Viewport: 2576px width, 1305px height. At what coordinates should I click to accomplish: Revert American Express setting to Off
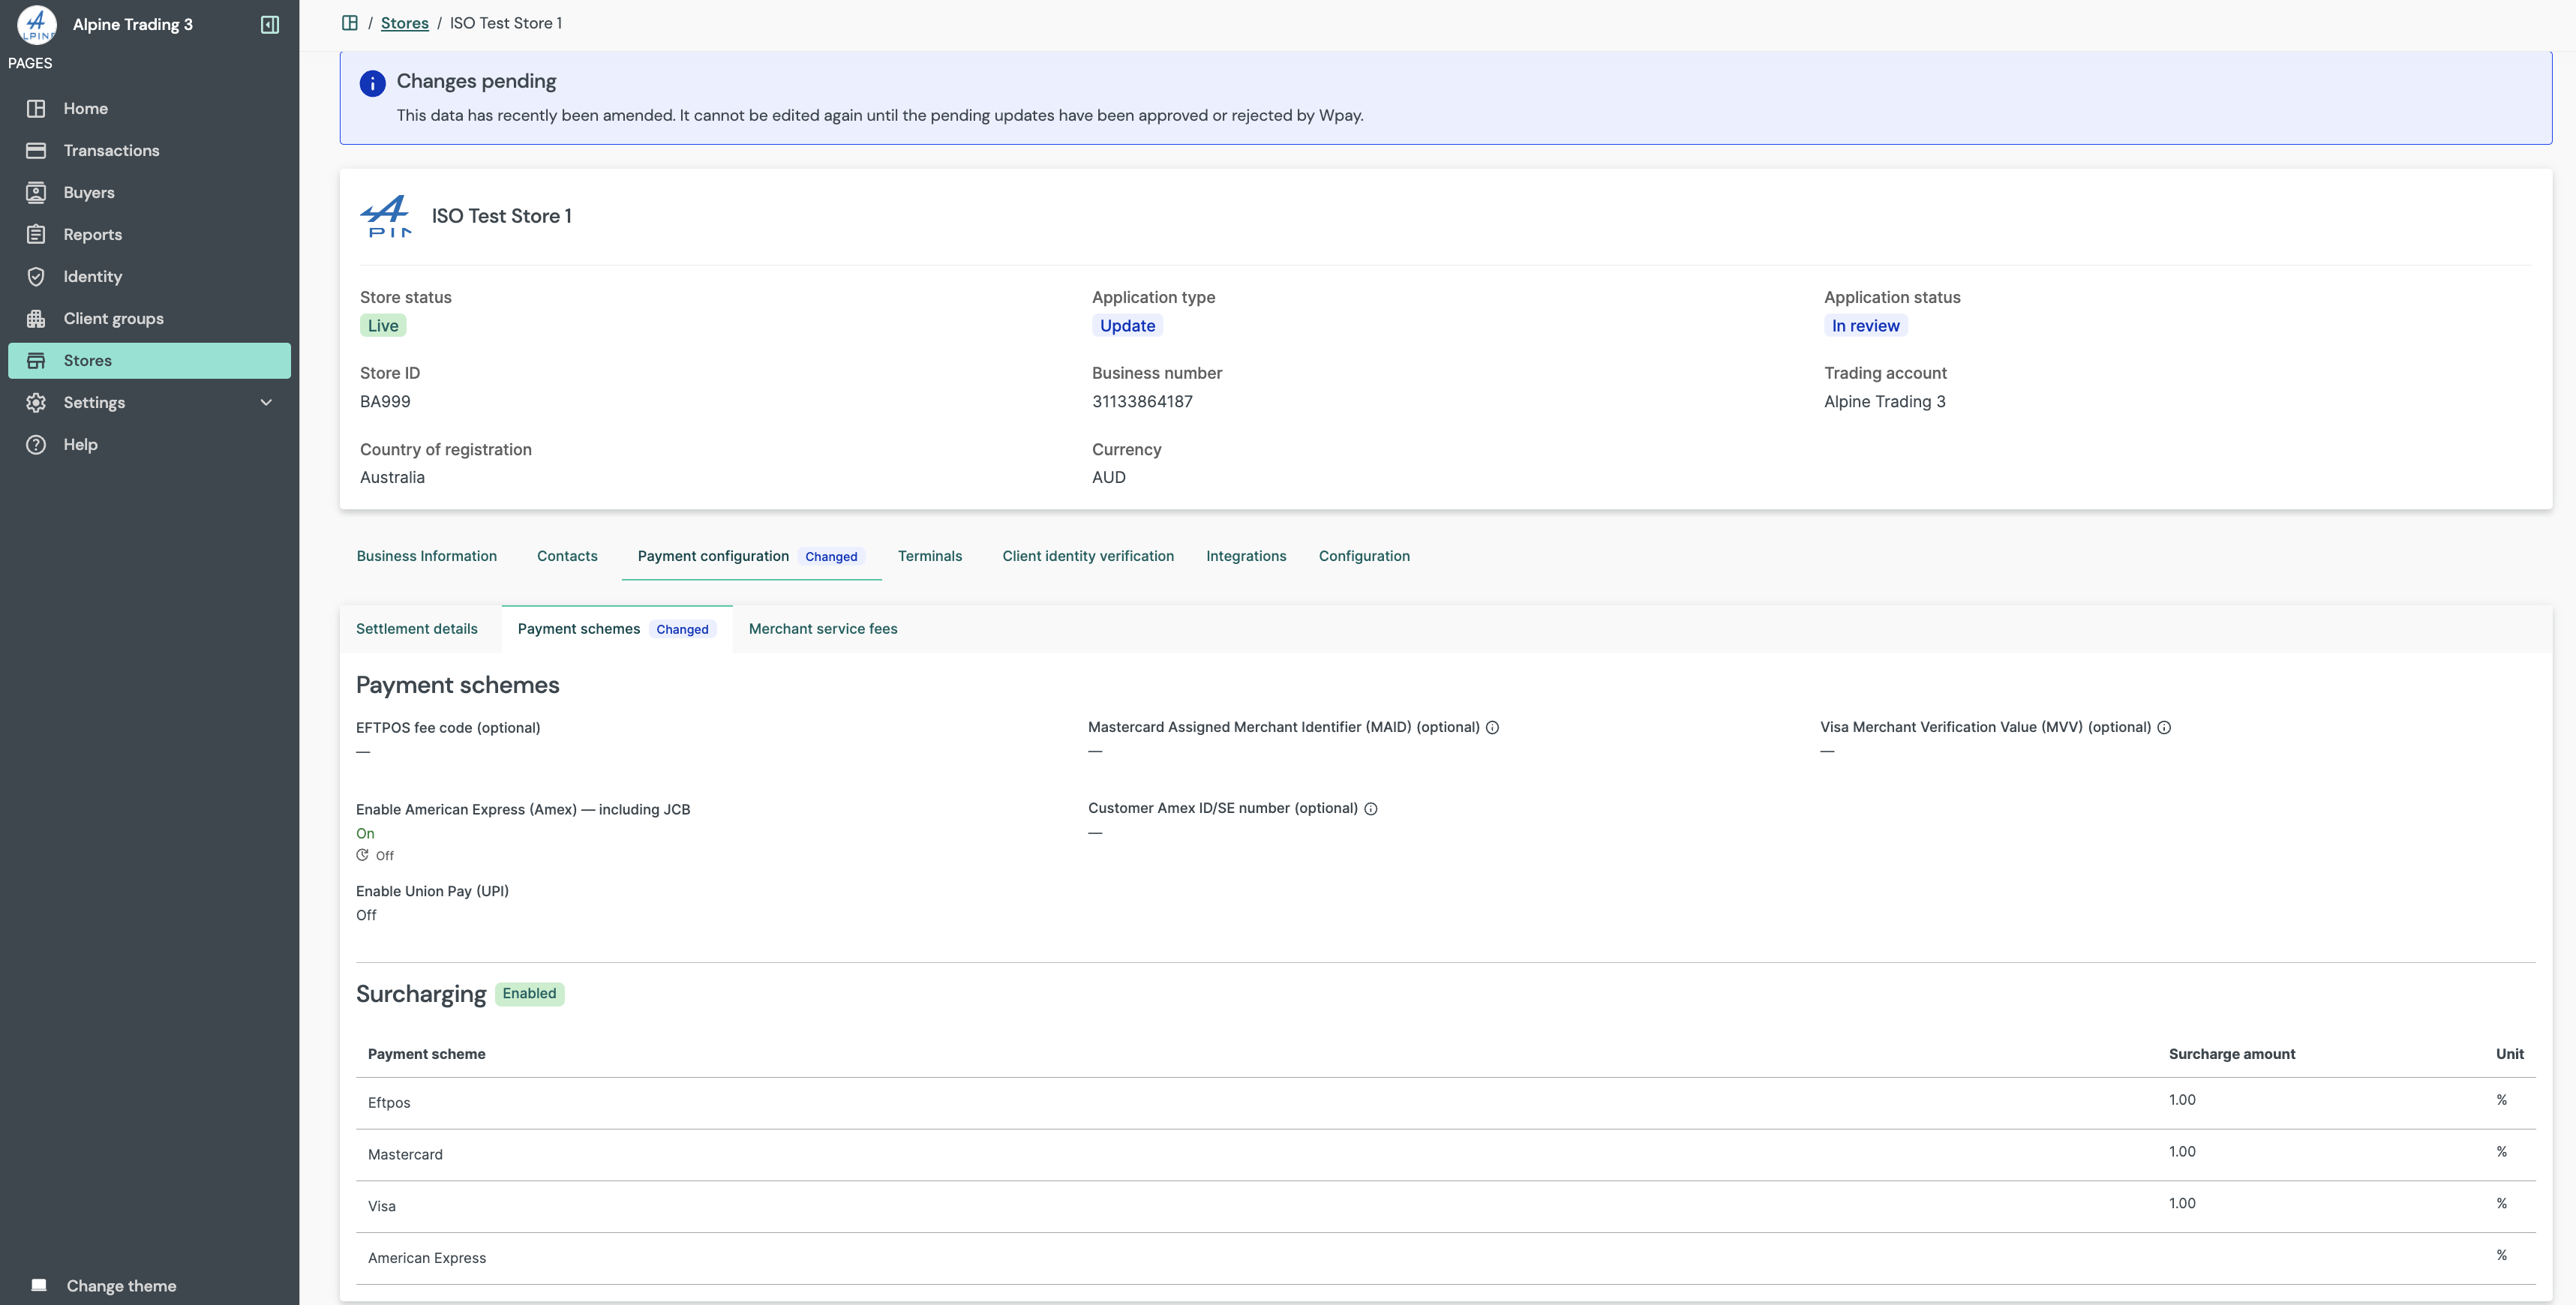(376, 855)
